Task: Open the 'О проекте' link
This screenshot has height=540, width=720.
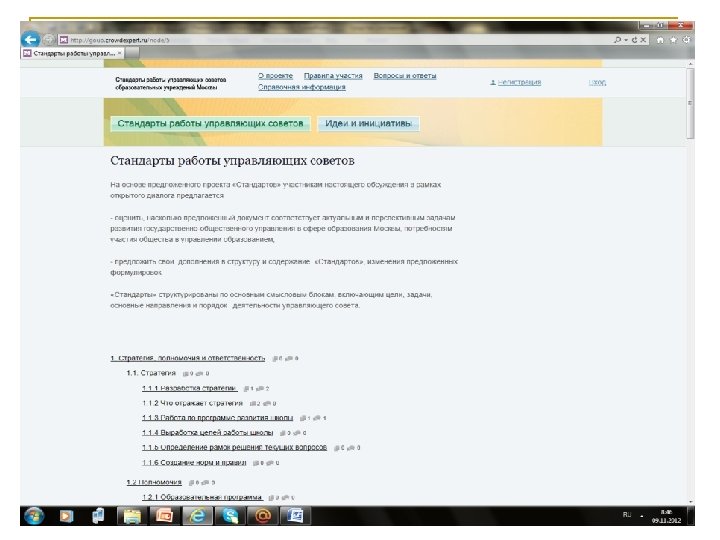Action: [276, 76]
